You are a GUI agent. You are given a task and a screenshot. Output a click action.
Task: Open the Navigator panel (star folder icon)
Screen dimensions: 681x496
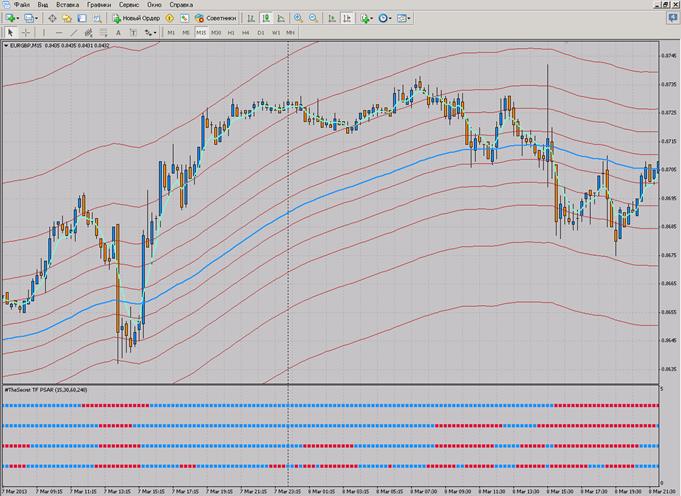[67, 18]
